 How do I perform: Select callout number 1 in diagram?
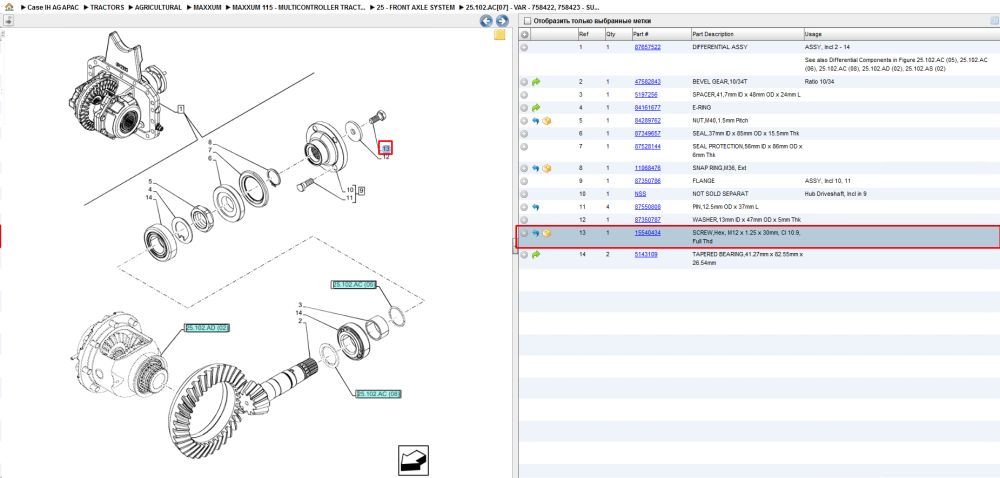181,110
